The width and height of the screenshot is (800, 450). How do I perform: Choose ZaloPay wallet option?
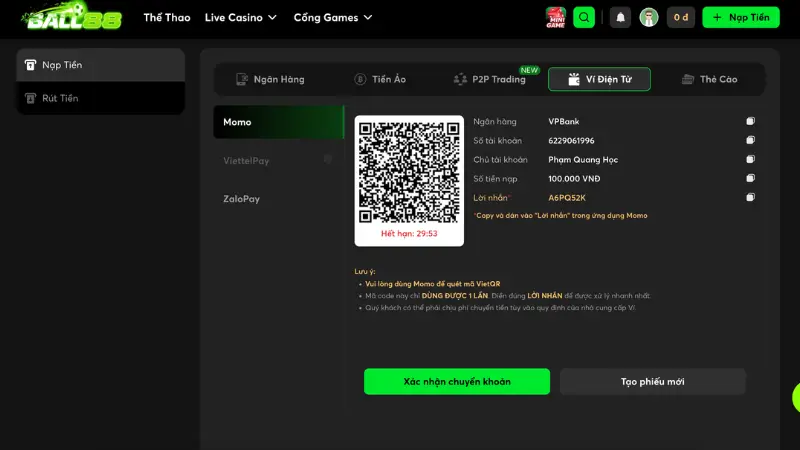click(x=242, y=199)
